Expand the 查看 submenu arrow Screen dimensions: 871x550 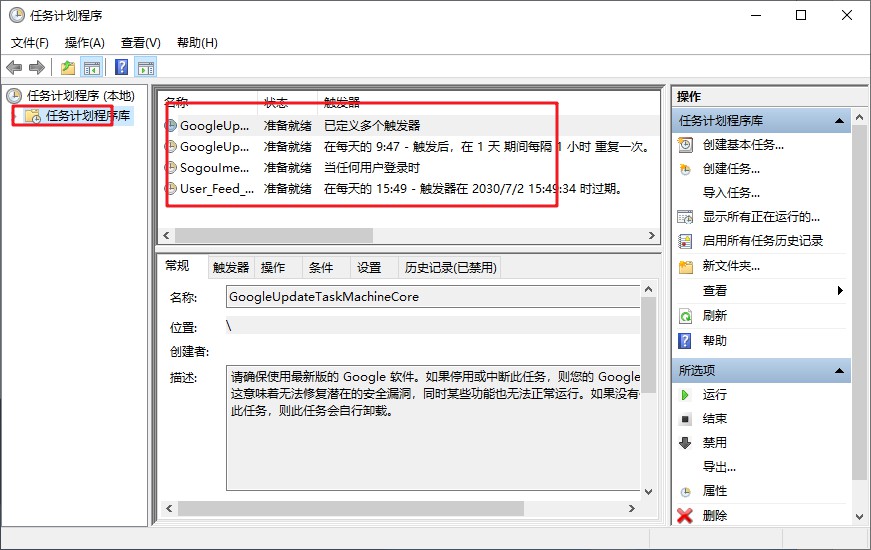(840, 291)
